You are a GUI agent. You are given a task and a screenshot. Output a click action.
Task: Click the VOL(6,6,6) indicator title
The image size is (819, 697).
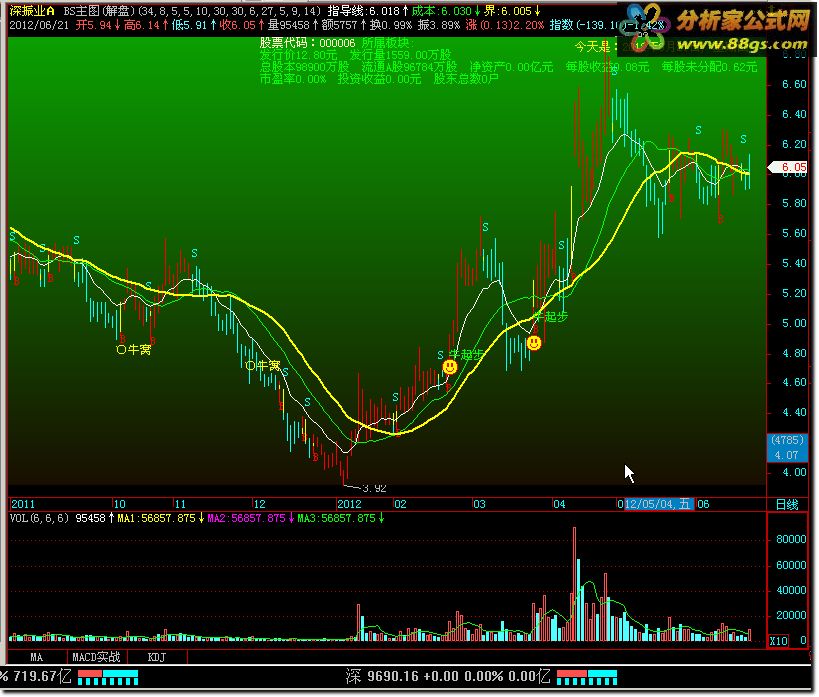click(40, 518)
